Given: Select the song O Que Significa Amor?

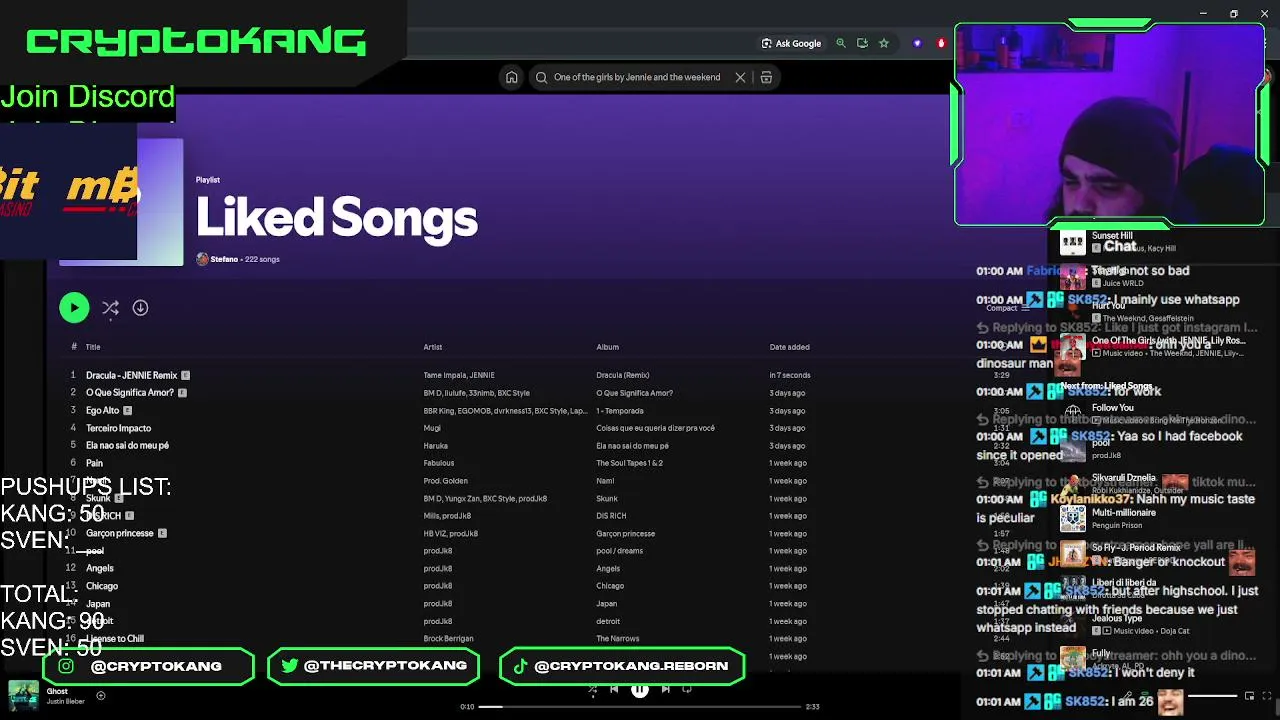Looking at the screenshot, I should coord(130,393).
